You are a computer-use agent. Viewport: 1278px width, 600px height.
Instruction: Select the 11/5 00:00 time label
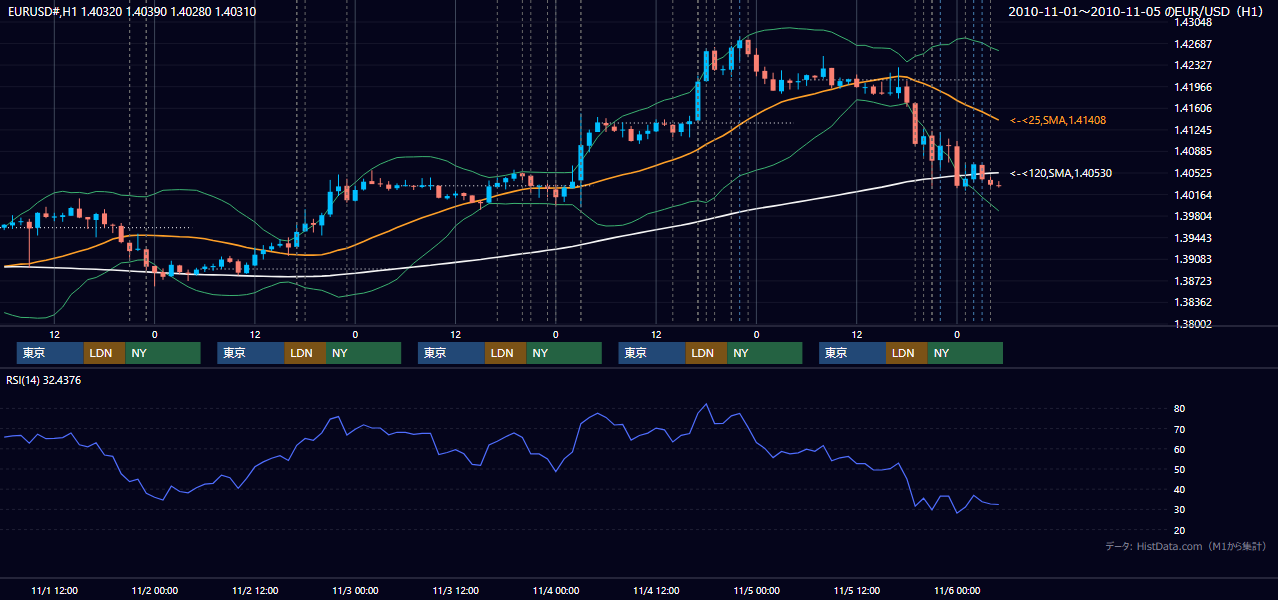[x=756, y=590]
